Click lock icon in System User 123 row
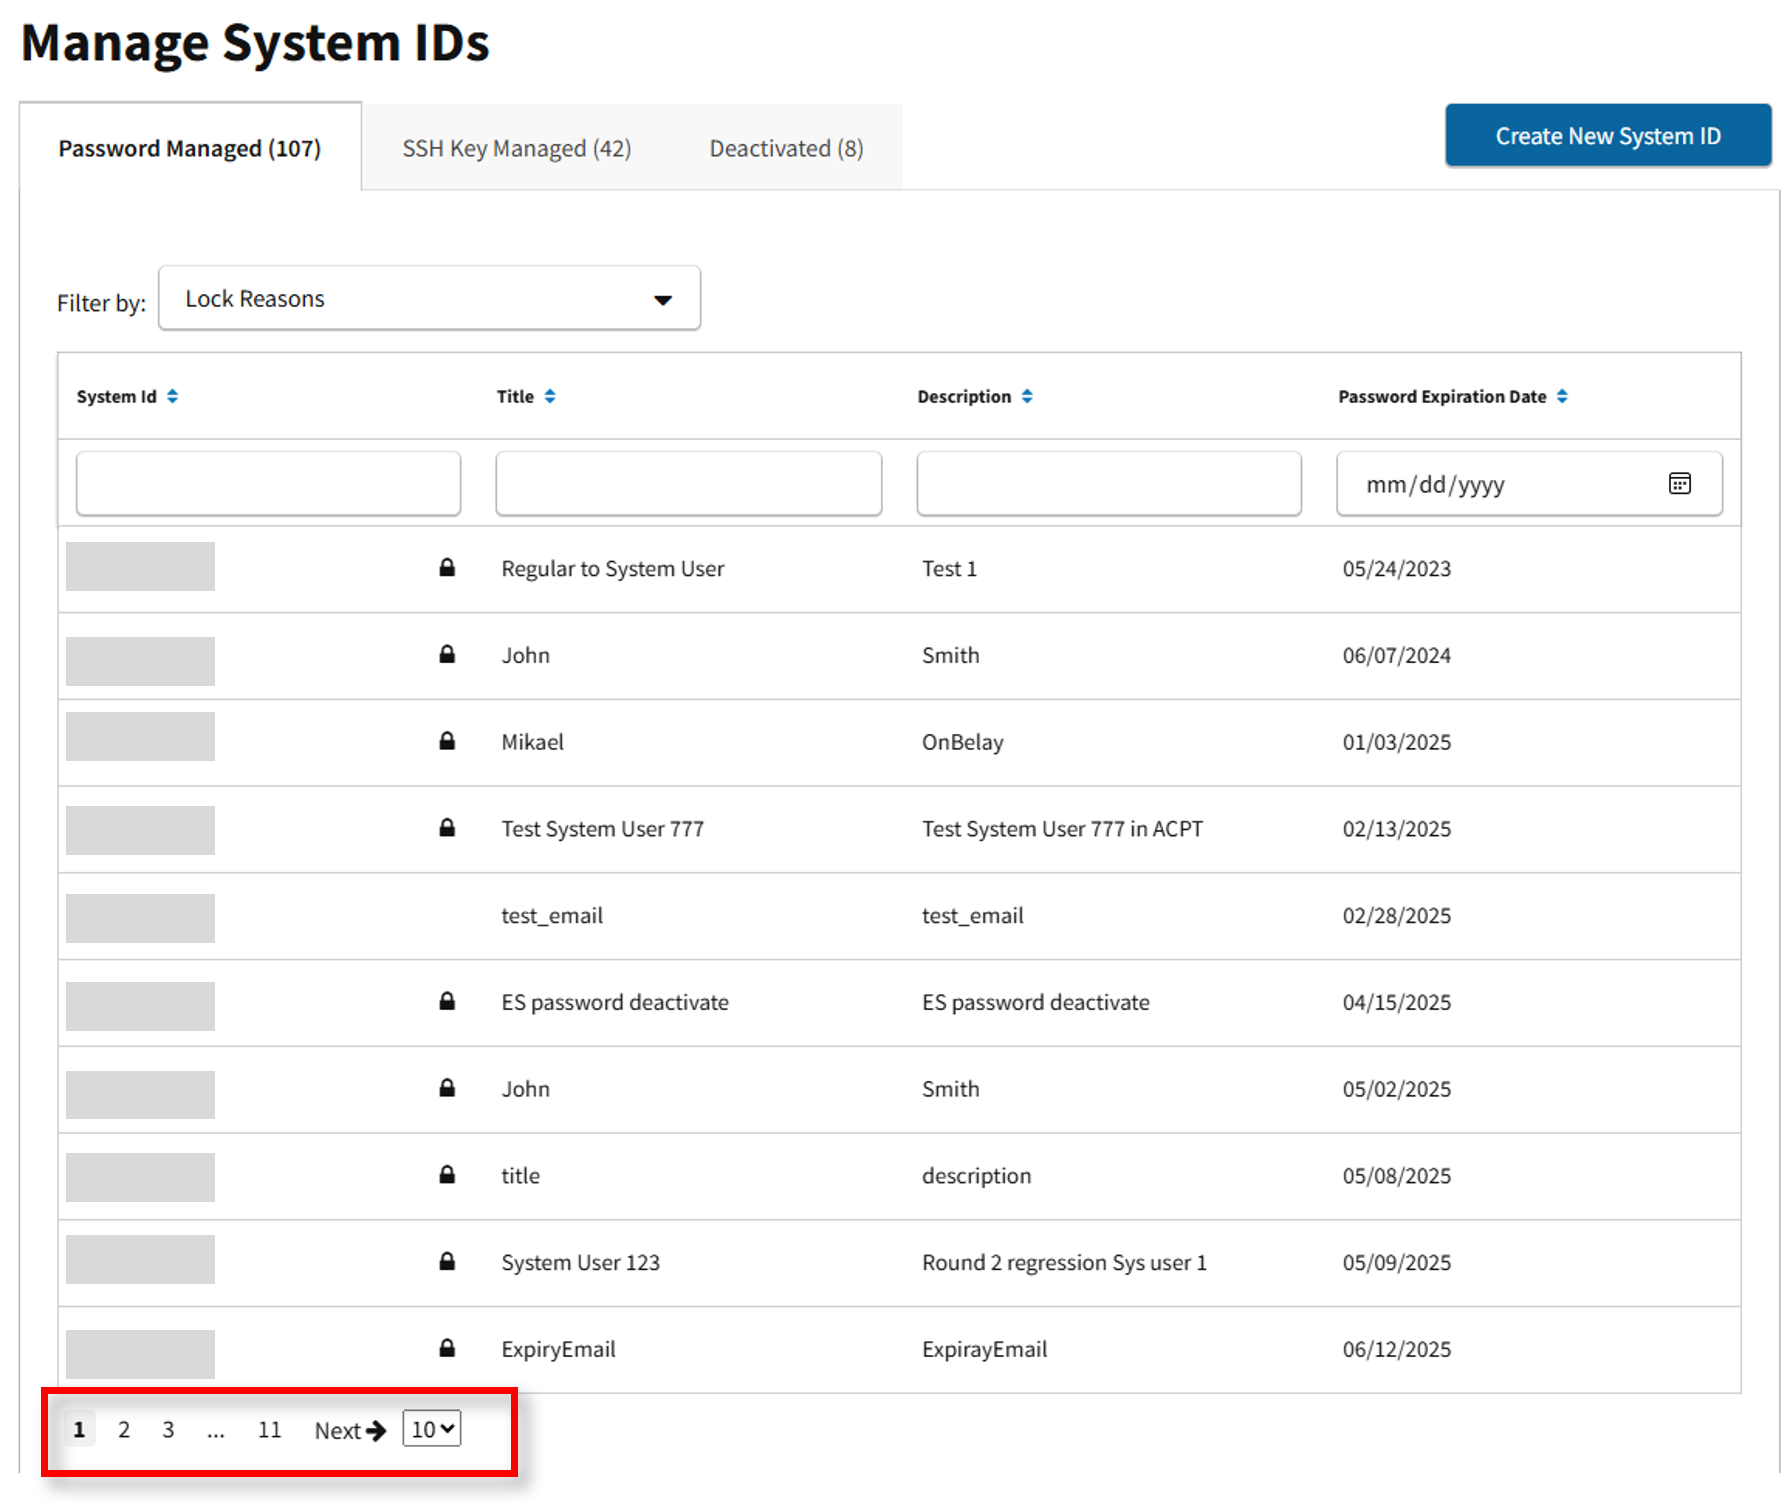1790x1506 pixels. click(447, 1261)
